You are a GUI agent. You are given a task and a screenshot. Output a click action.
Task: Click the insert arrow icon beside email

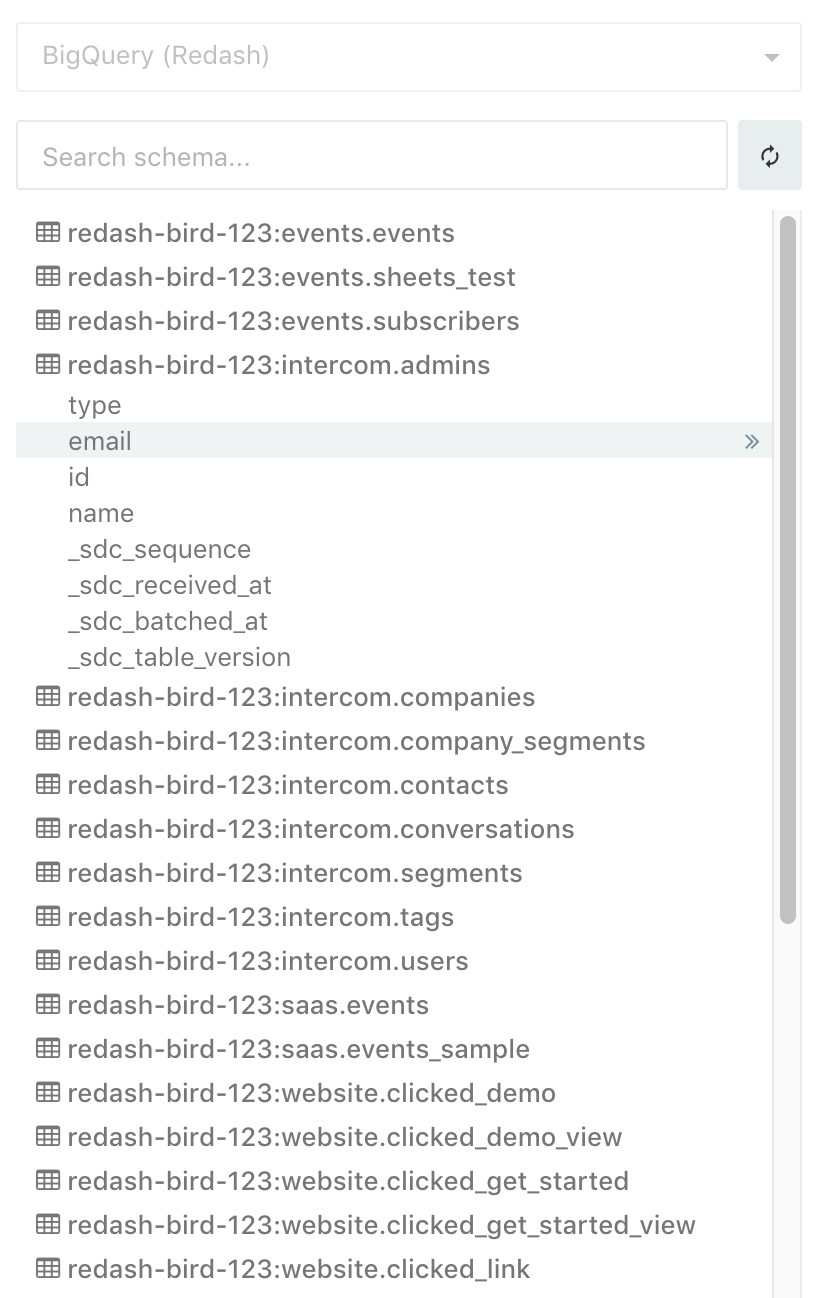tap(752, 441)
